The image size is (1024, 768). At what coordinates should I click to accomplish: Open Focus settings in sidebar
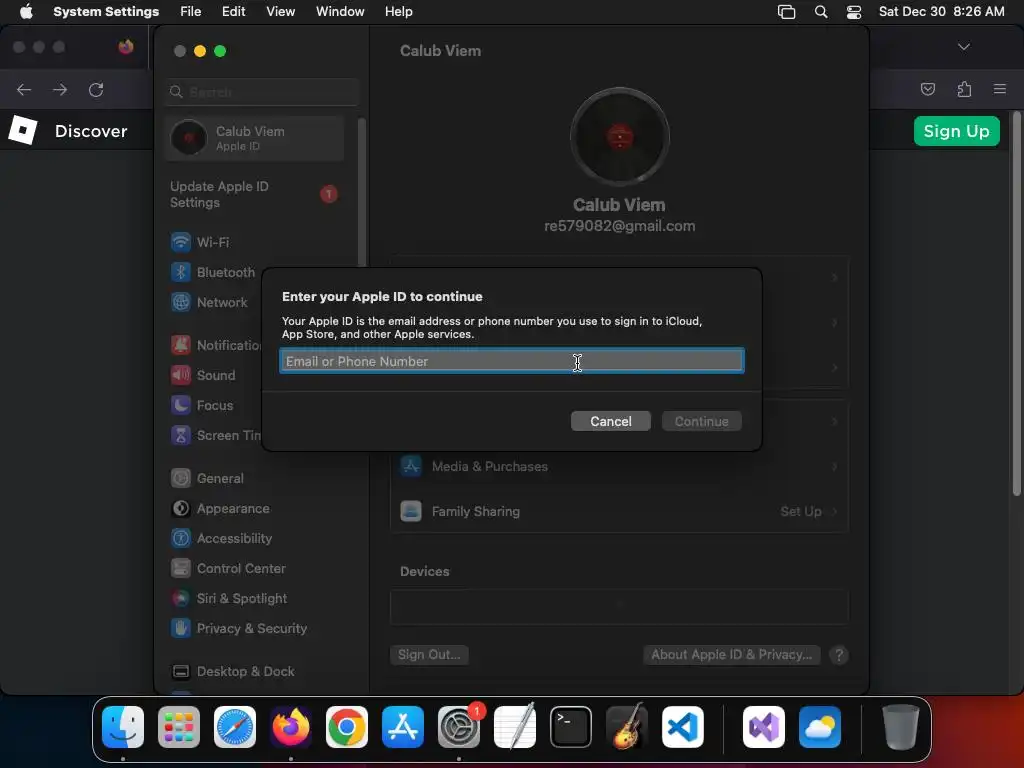point(215,406)
